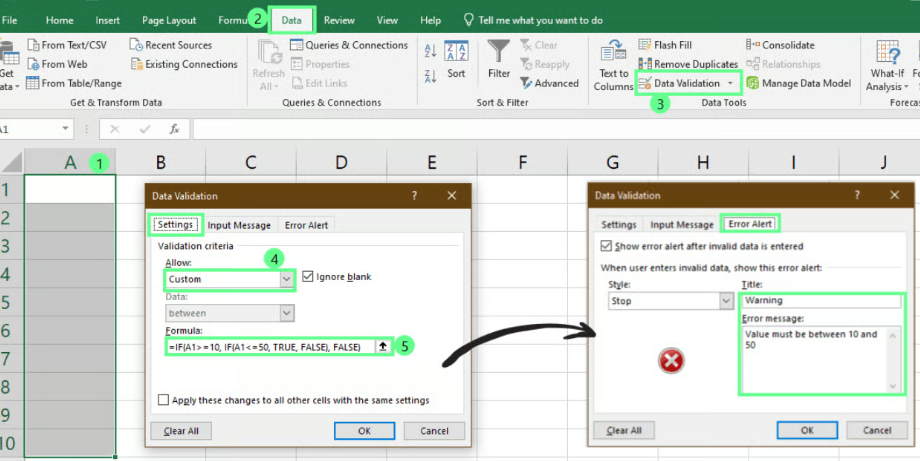The height and width of the screenshot is (461, 920).
Task: Expand the Style dropdown showing Stop
Action: [726, 301]
